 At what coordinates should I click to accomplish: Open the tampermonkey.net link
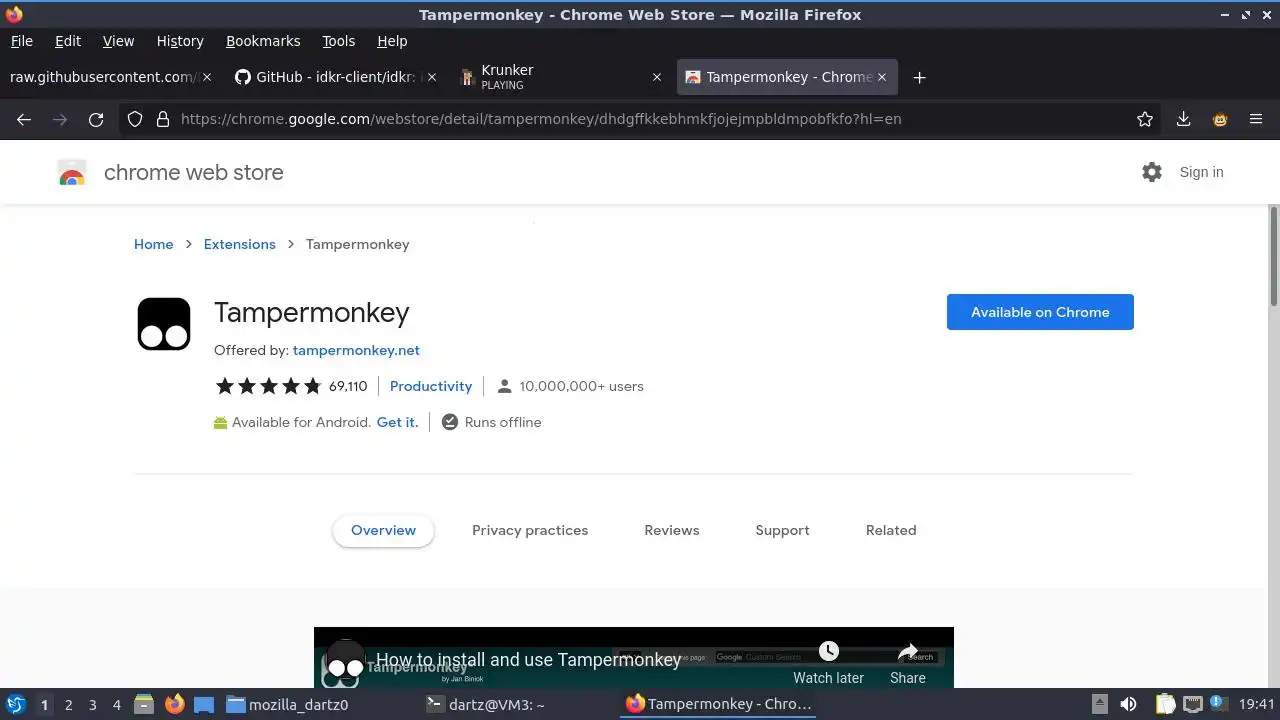click(x=356, y=350)
